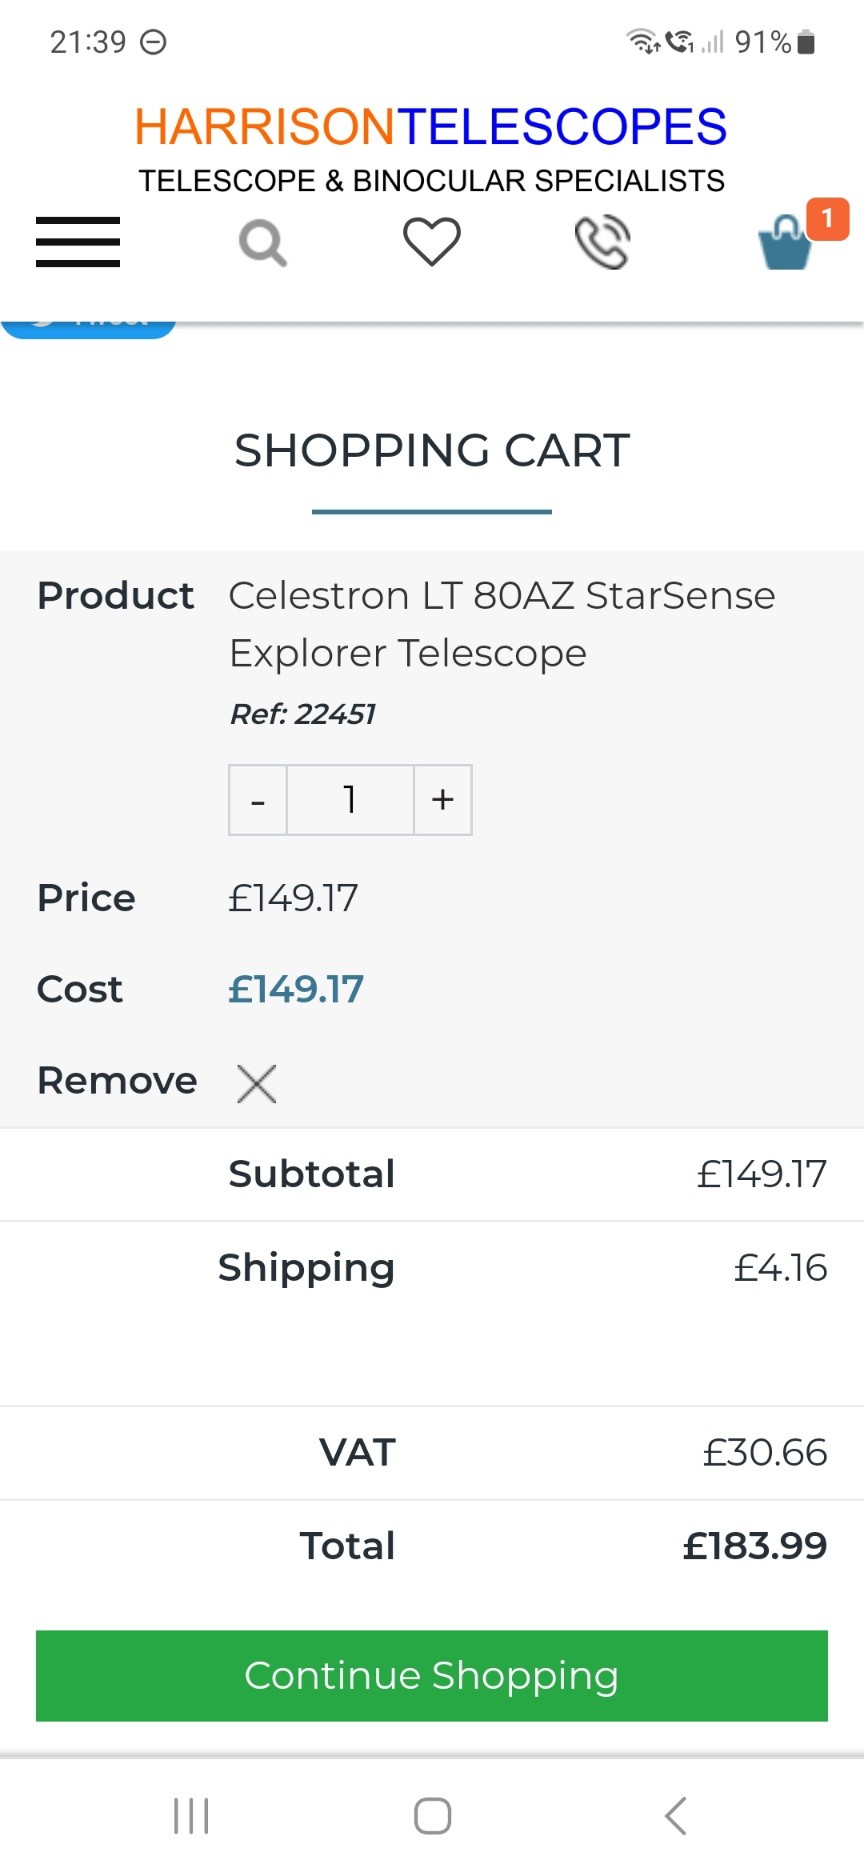Open the hamburger navigation menu
This screenshot has height=1872, width=864.
78,242
